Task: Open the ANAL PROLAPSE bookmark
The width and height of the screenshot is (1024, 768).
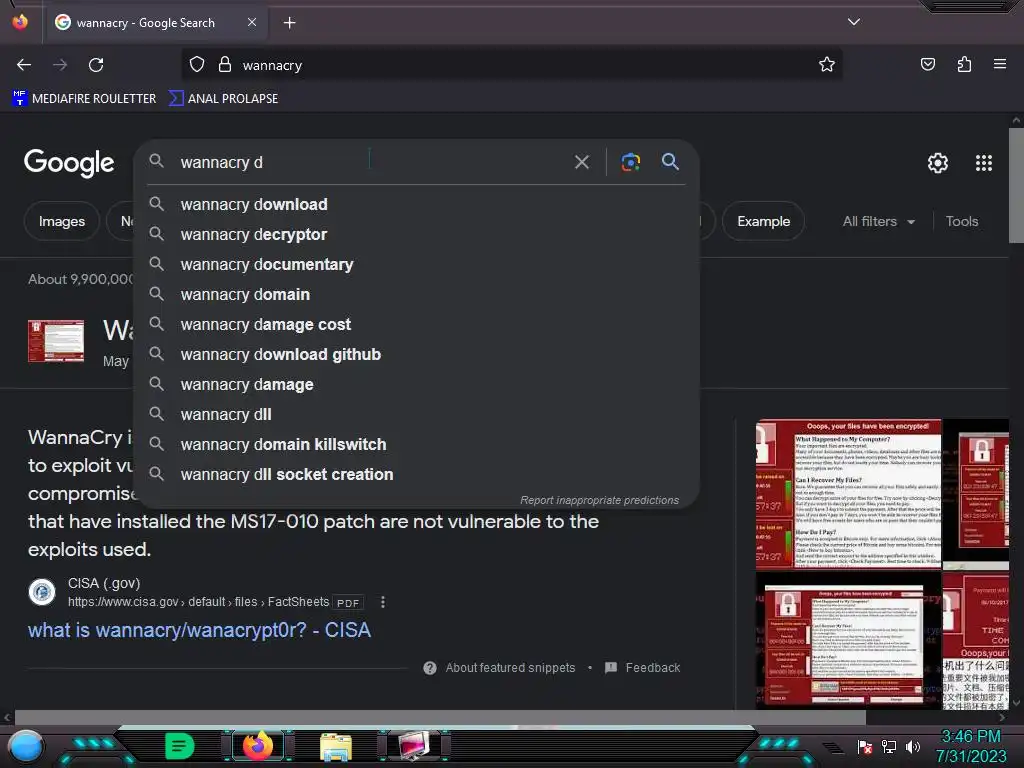Action: click(x=223, y=99)
